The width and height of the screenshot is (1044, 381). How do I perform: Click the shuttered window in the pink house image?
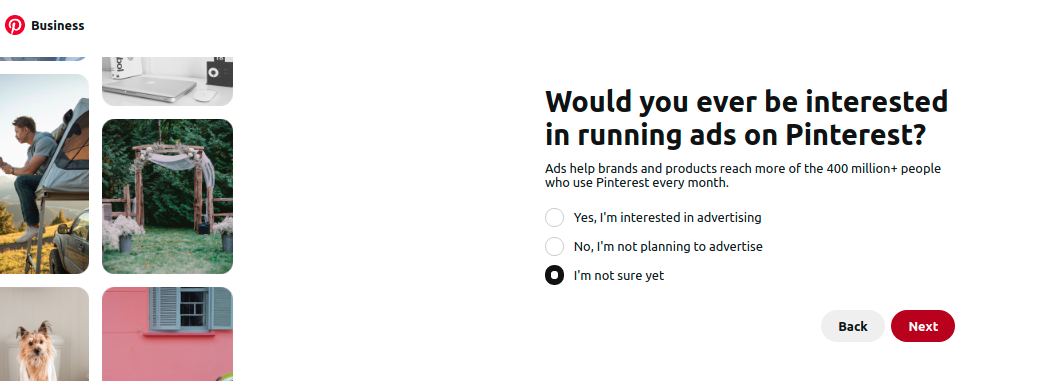(x=191, y=308)
